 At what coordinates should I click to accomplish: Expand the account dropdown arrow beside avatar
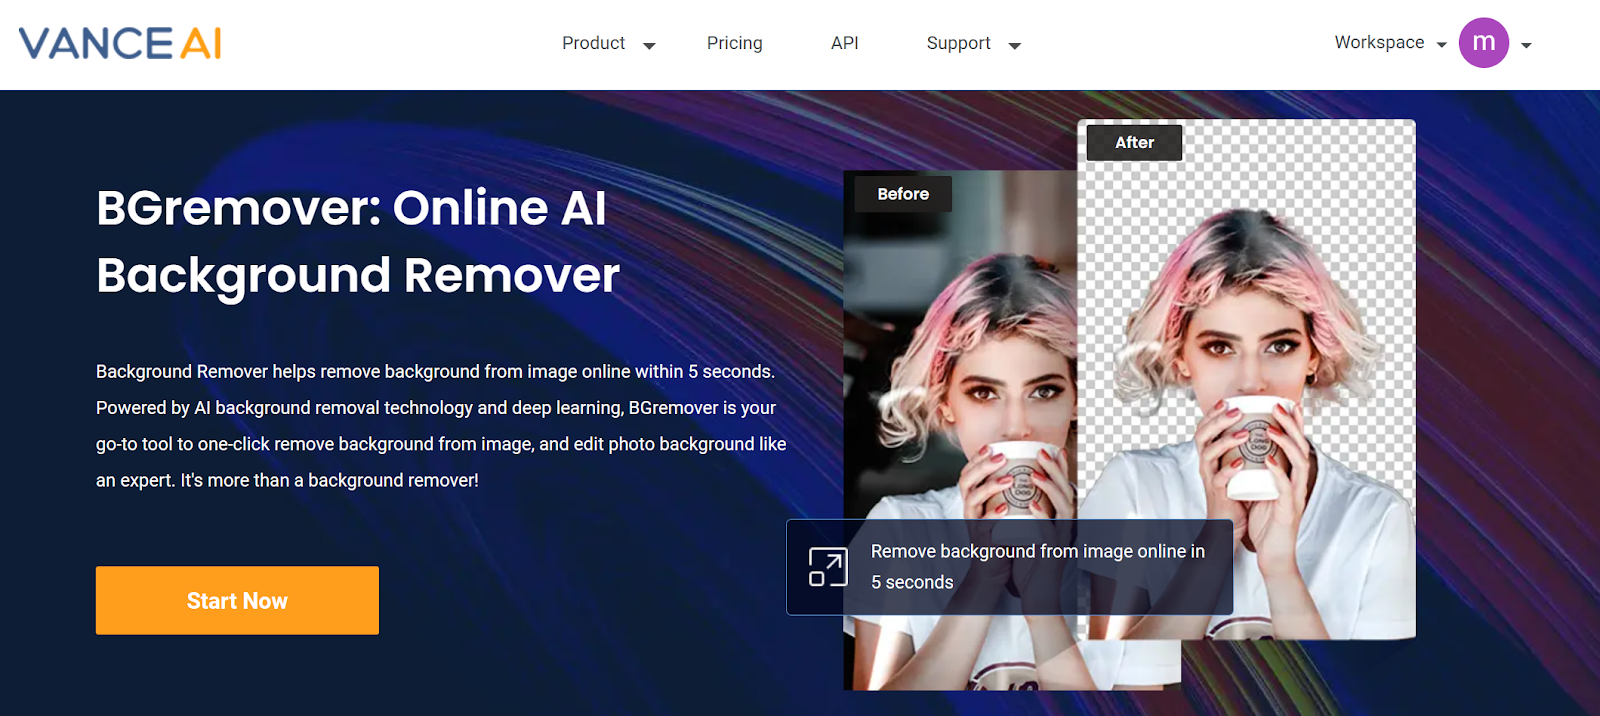tap(1526, 45)
